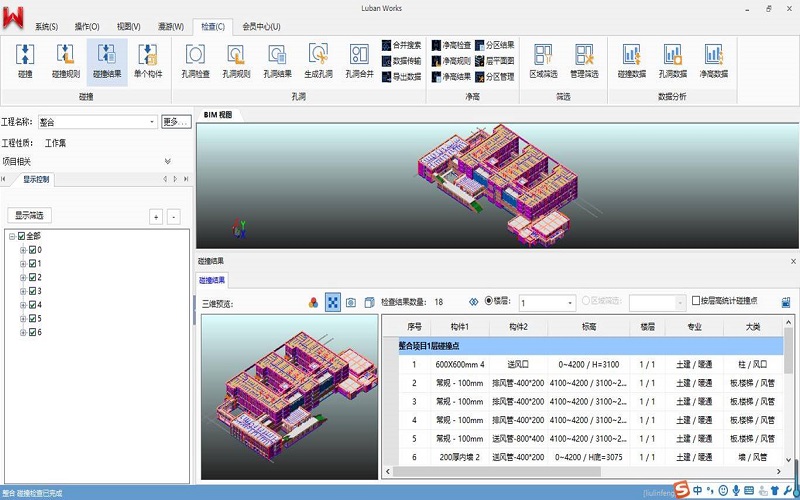Click the - collapse-all button
This screenshot has width=800, height=500.
click(x=173, y=217)
